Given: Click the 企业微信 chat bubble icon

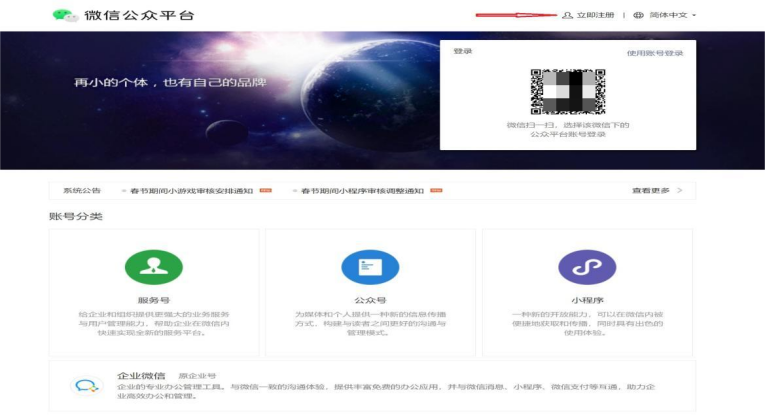Looking at the screenshot, I should click(86, 386).
